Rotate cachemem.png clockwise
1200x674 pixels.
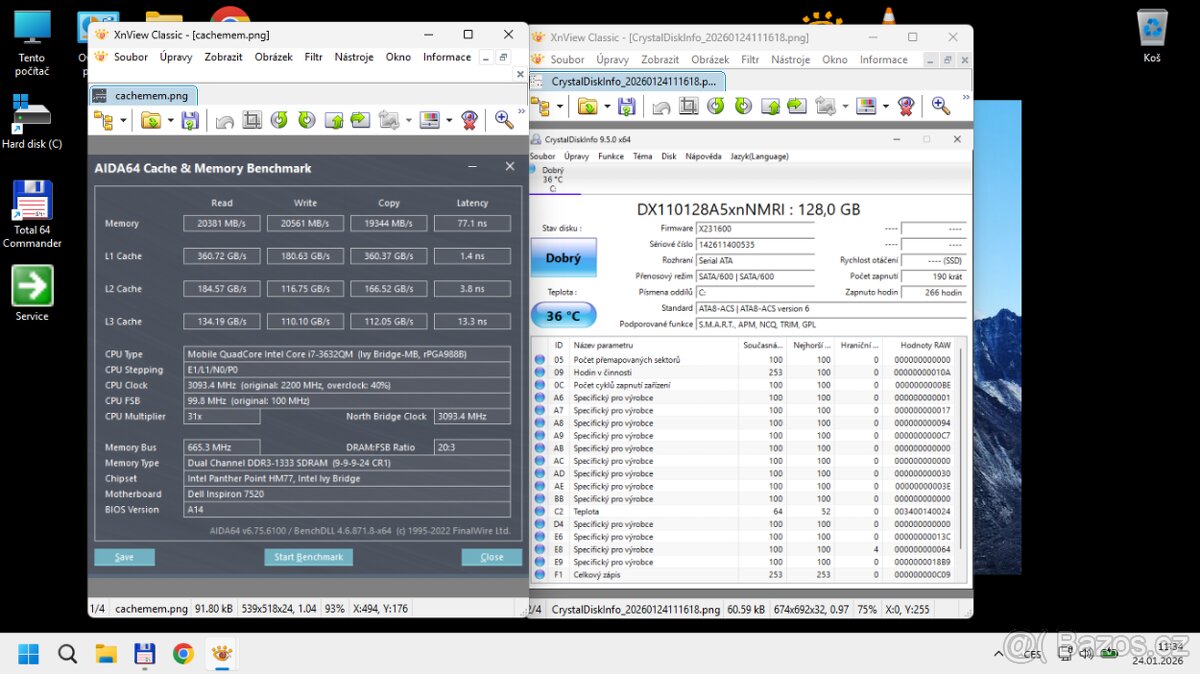coord(305,119)
